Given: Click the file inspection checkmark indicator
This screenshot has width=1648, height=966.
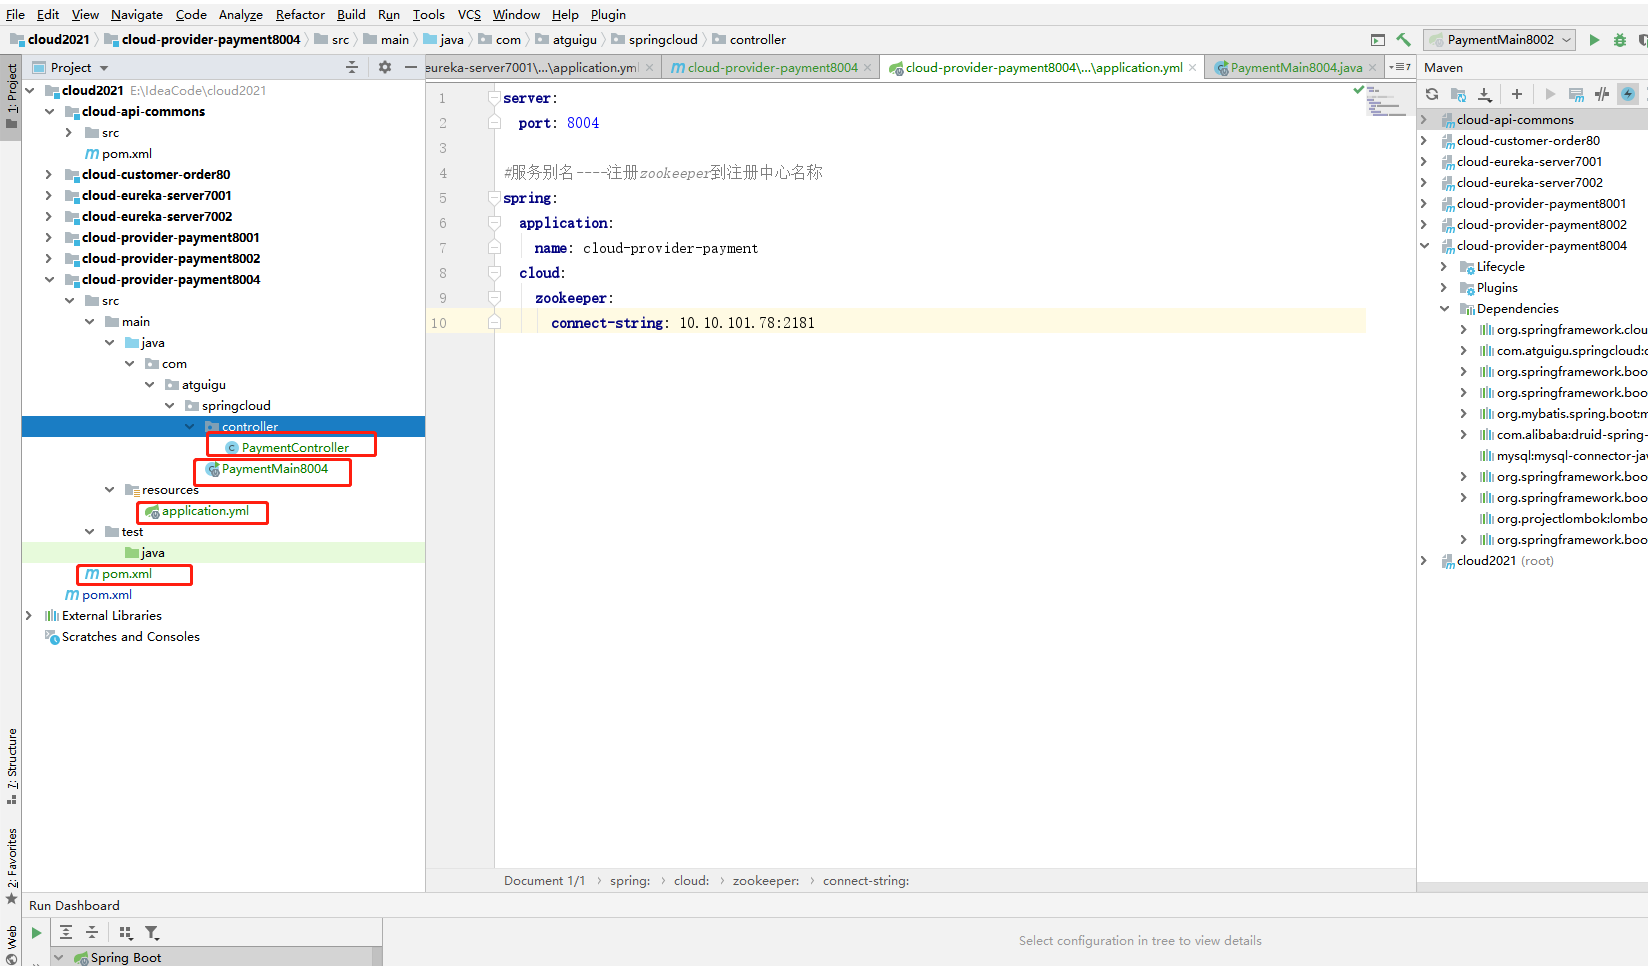Looking at the screenshot, I should (1359, 90).
